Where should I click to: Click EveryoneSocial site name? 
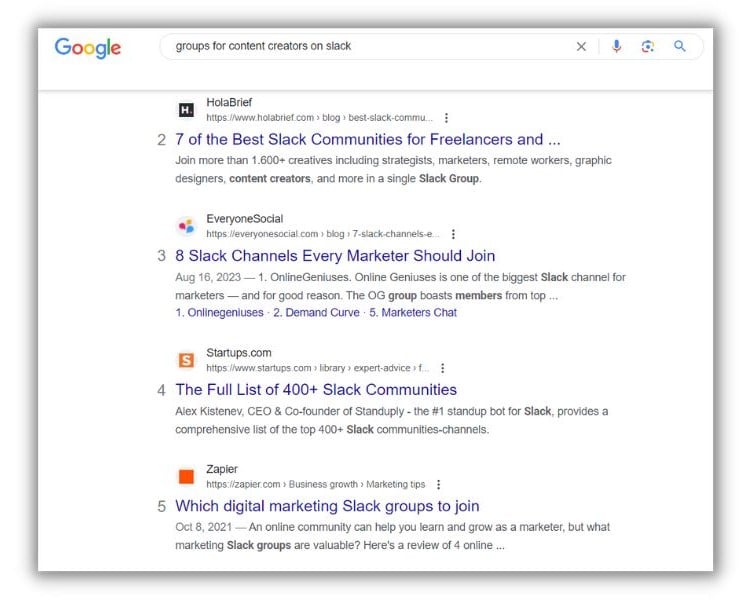click(245, 219)
